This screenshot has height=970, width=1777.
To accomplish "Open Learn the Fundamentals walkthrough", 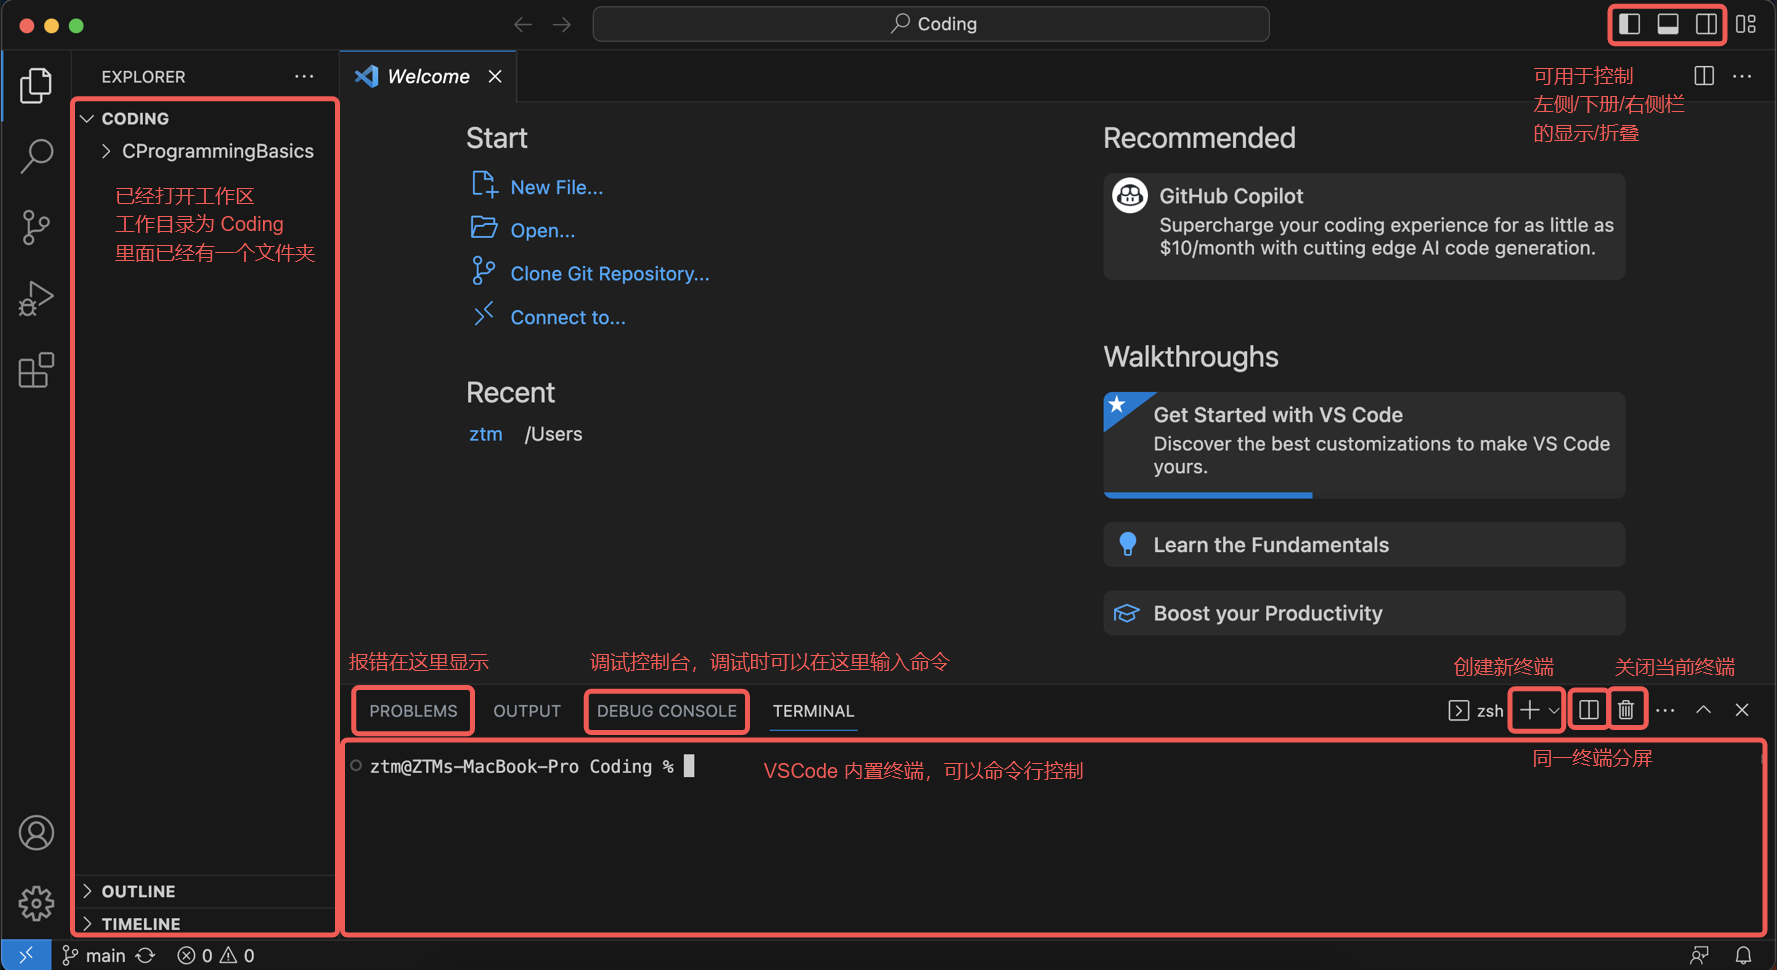I will [x=1364, y=545].
